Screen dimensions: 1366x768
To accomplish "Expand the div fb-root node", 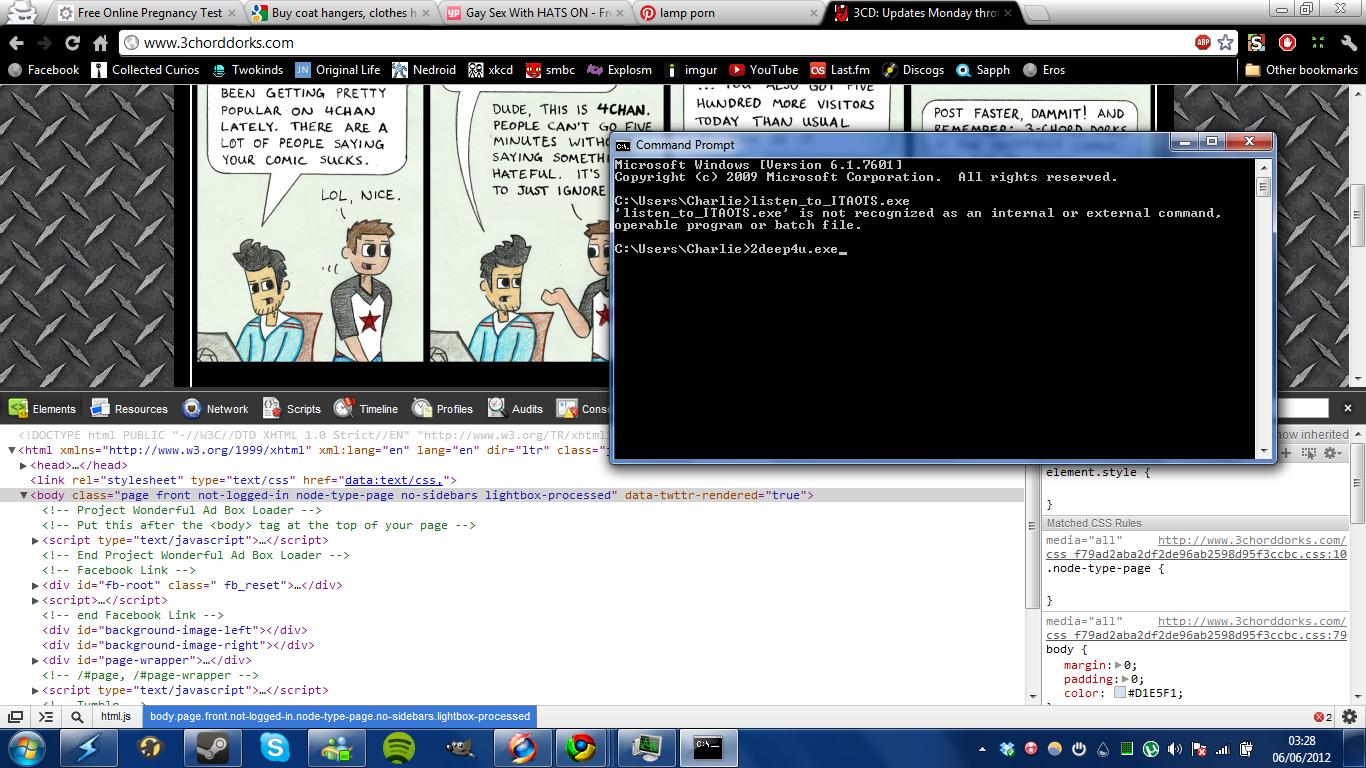I will point(36,585).
